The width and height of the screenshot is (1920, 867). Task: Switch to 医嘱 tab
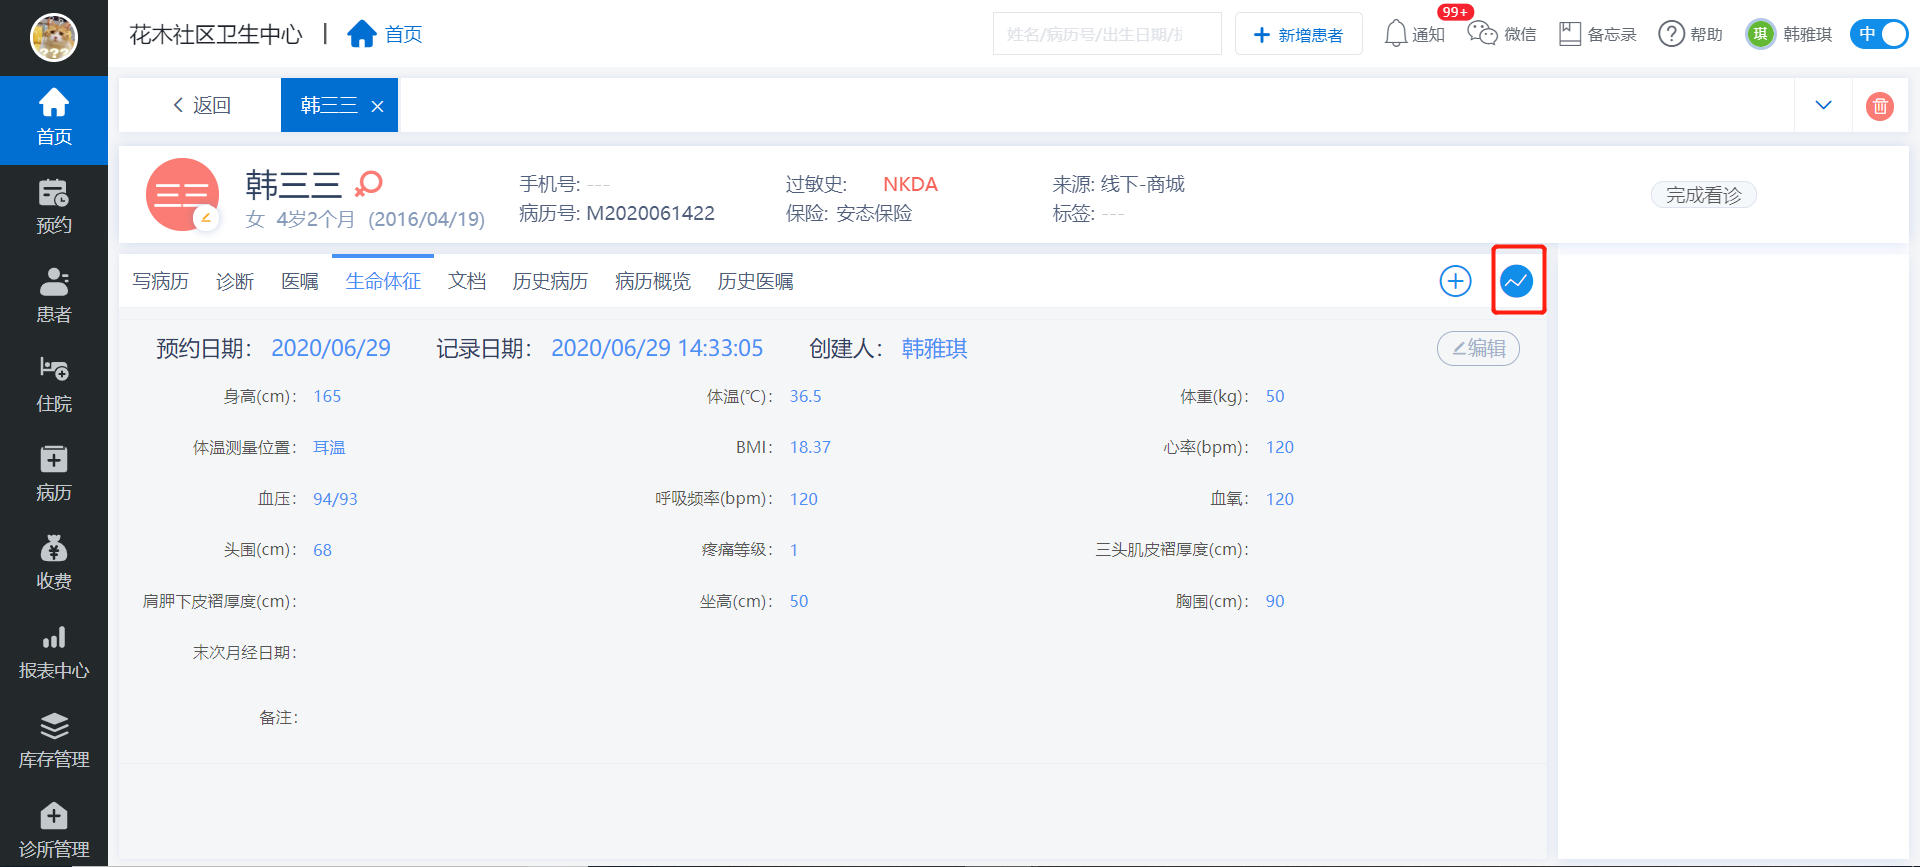coord(300,281)
